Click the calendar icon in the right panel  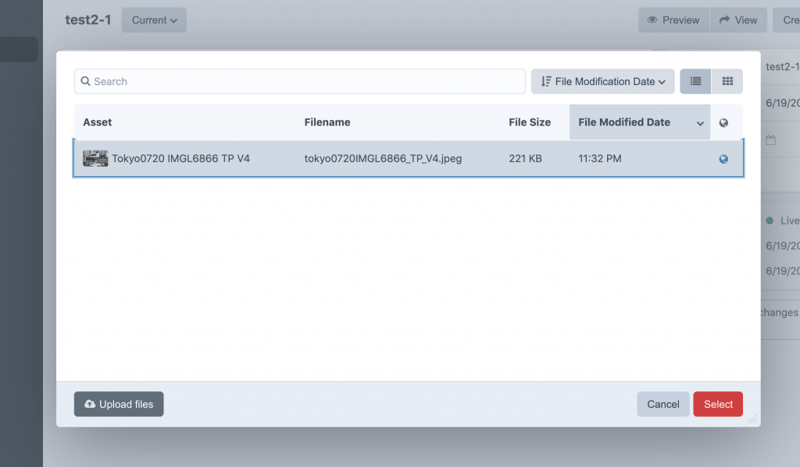click(771, 141)
